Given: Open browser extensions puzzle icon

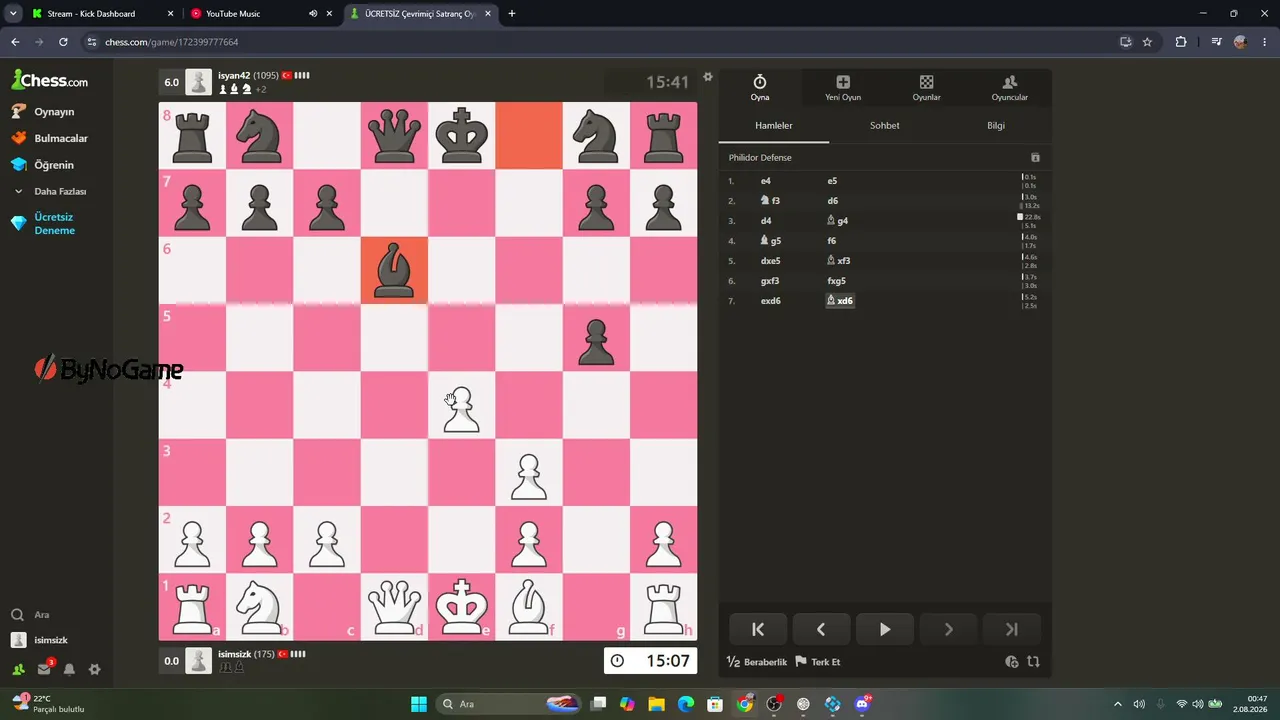Looking at the screenshot, I should click(1181, 42).
